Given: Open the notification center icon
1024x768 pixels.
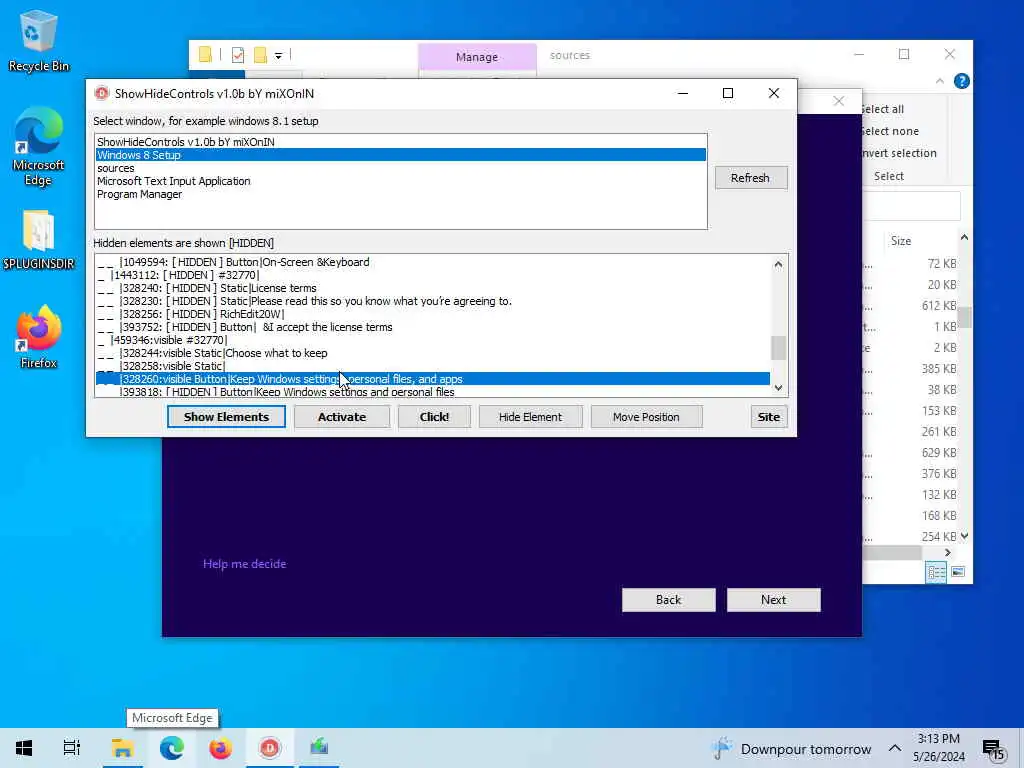Looking at the screenshot, I should click(993, 749).
